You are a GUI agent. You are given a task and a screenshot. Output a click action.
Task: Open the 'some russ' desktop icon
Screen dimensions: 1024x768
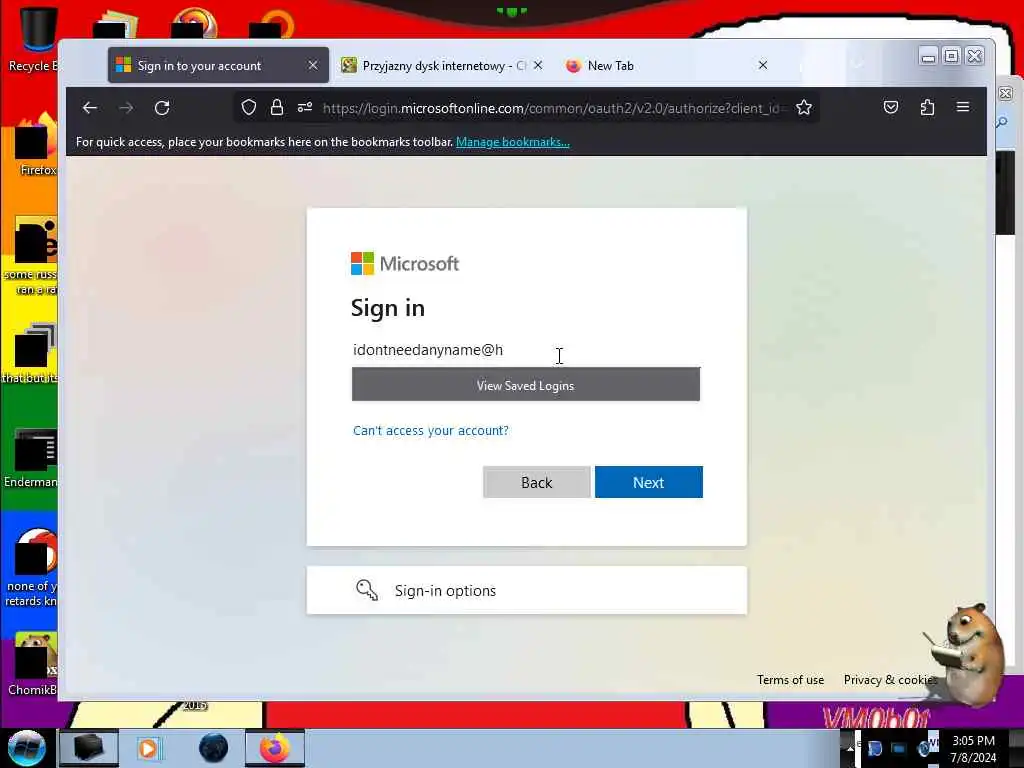pyautogui.click(x=31, y=256)
